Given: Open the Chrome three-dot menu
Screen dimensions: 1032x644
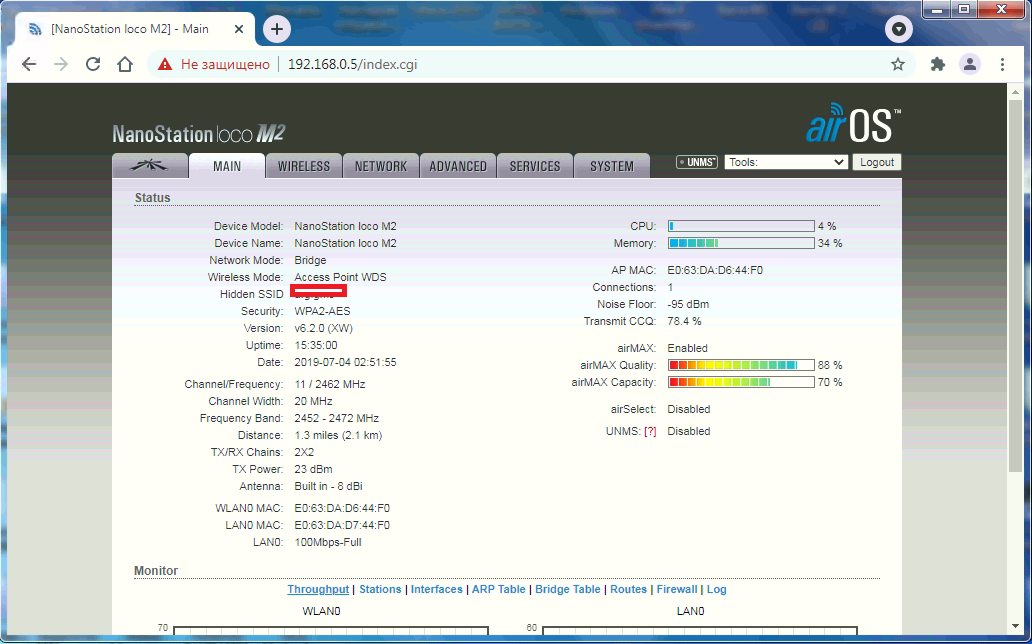Looking at the screenshot, I should [x=1002, y=64].
